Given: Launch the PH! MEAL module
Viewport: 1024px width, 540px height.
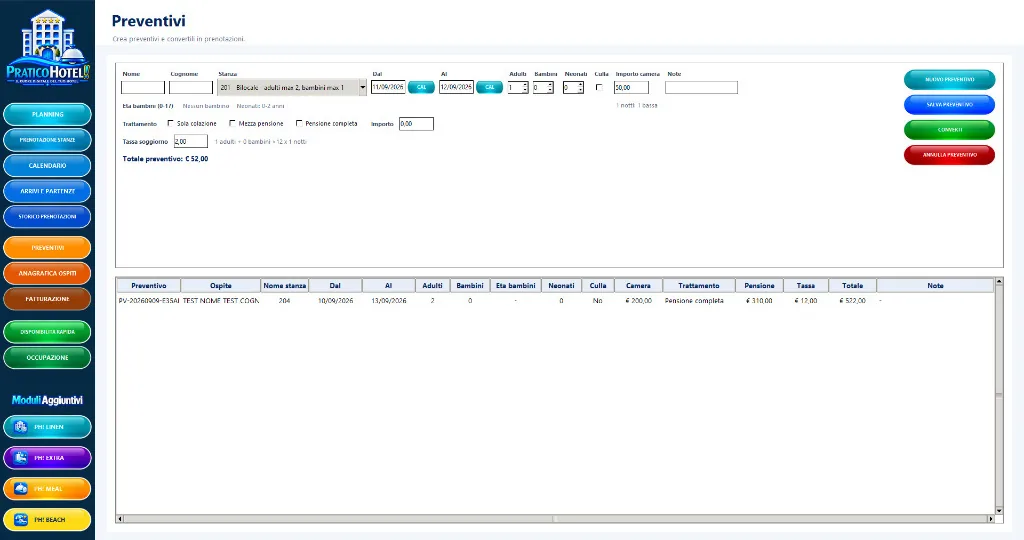Looking at the screenshot, I should pyautogui.click(x=47, y=488).
